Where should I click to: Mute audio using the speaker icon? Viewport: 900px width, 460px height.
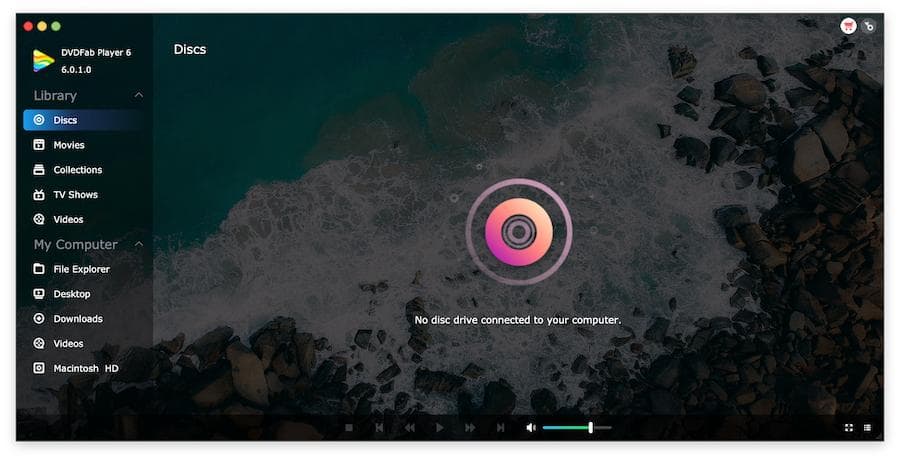pyautogui.click(x=531, y=427)
